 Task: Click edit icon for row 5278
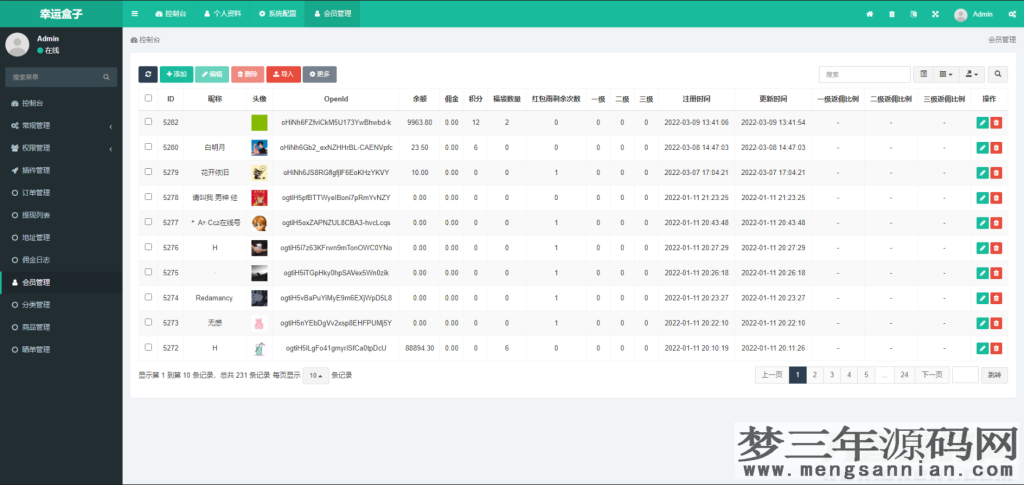pos(982,198)
